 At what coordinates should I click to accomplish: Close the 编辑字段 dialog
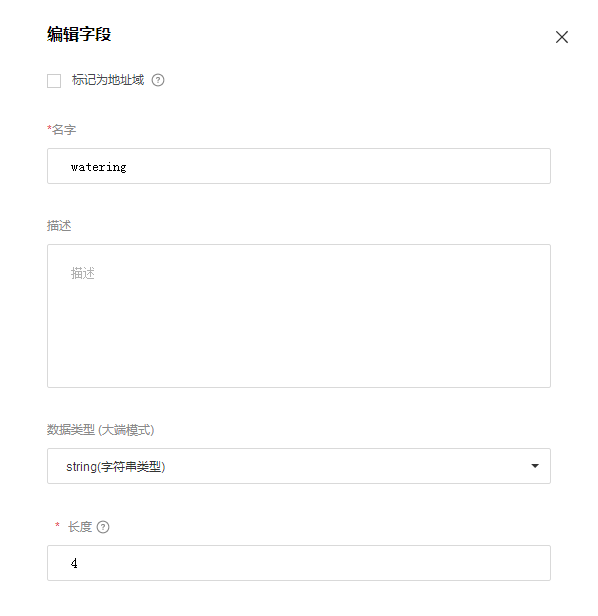click(x=561, y=37)
